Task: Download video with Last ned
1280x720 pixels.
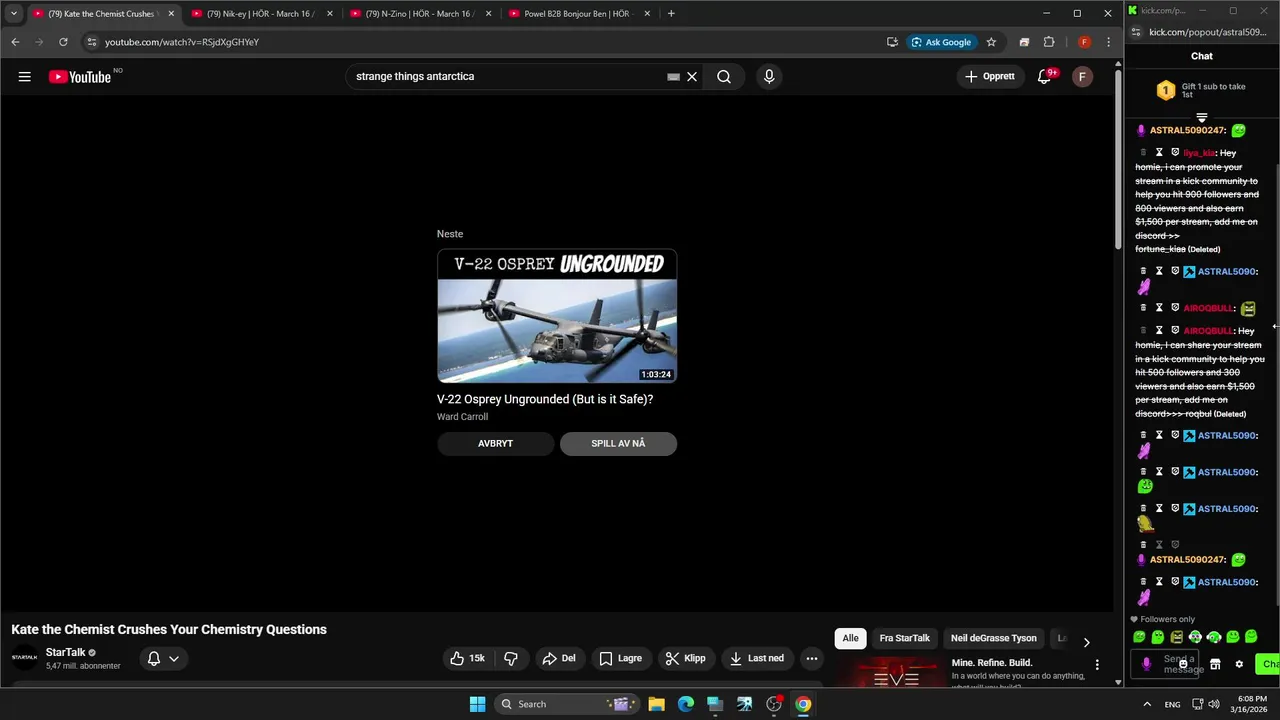Action: (757, 658)
